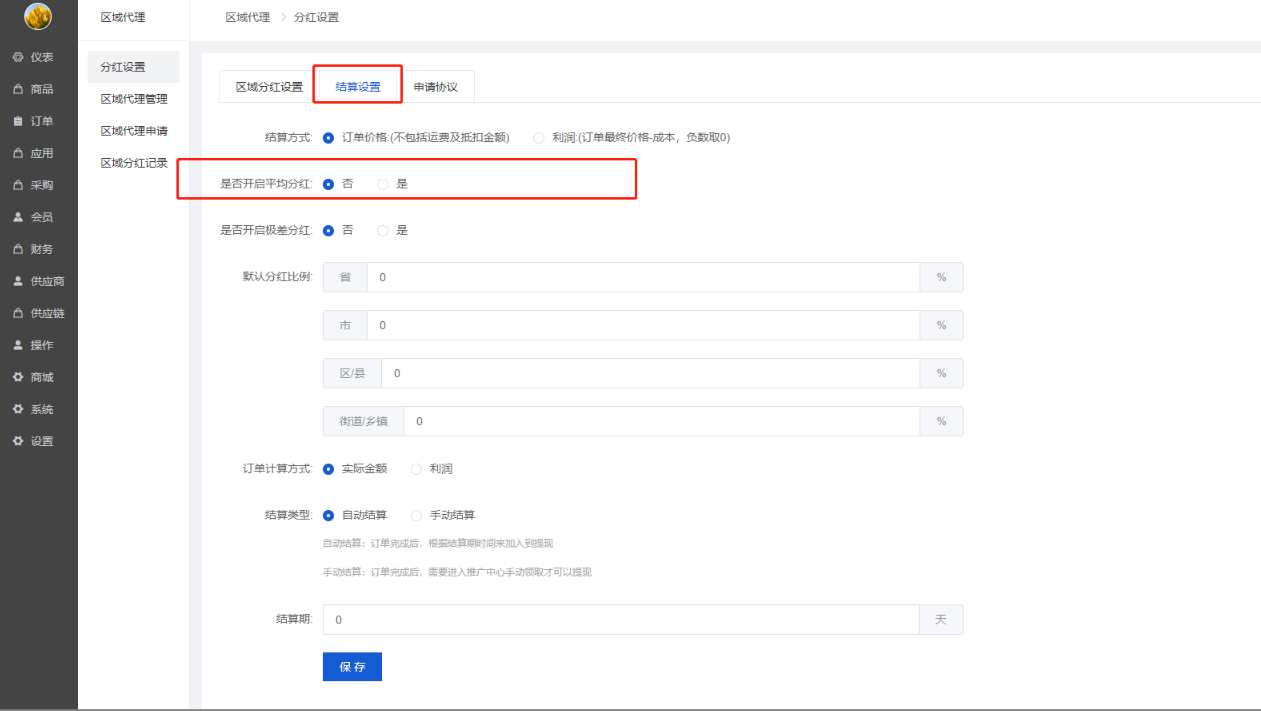Choose 利润 as the 结算方式
The height and width of the screenshot is (711, 1261).
click(539, 138)
